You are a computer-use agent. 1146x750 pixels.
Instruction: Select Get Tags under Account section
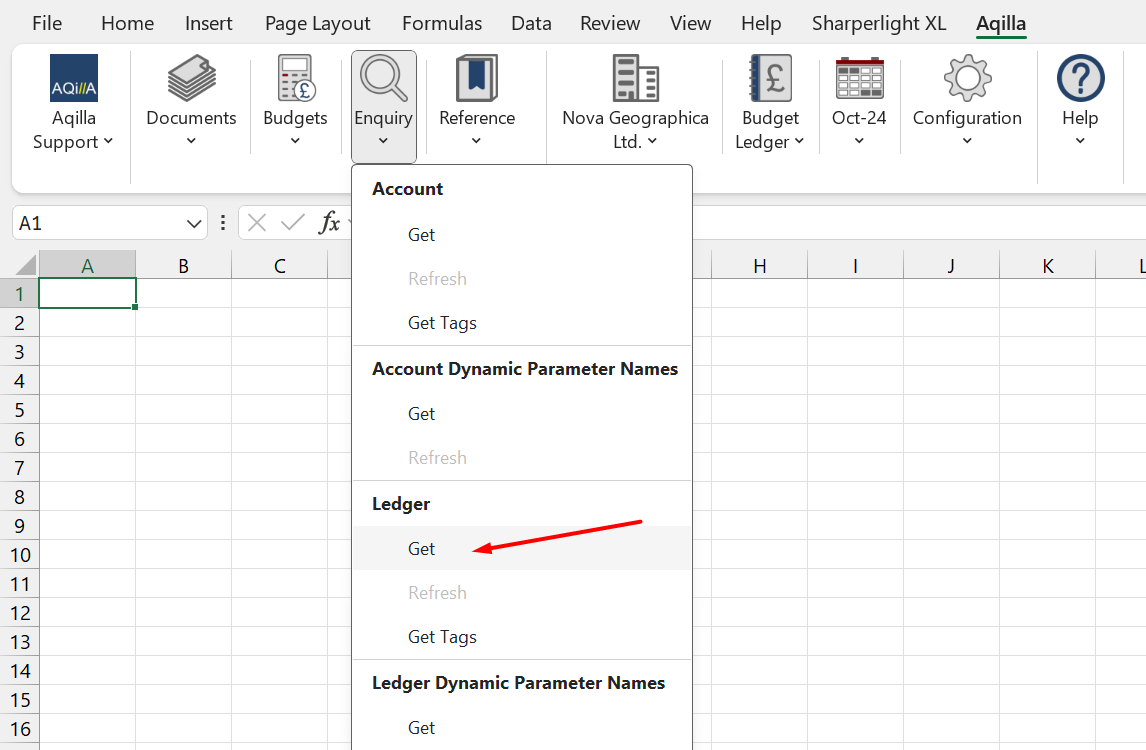[442, 323]
